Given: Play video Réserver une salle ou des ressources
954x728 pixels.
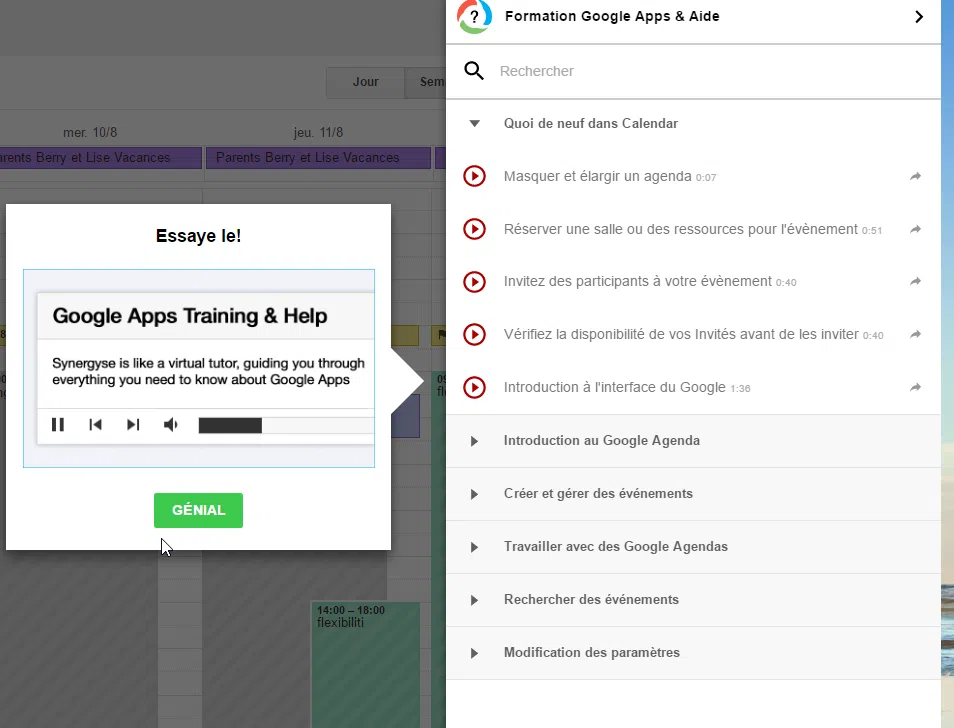Looking at the screenshot, I should tap(475, 229).
